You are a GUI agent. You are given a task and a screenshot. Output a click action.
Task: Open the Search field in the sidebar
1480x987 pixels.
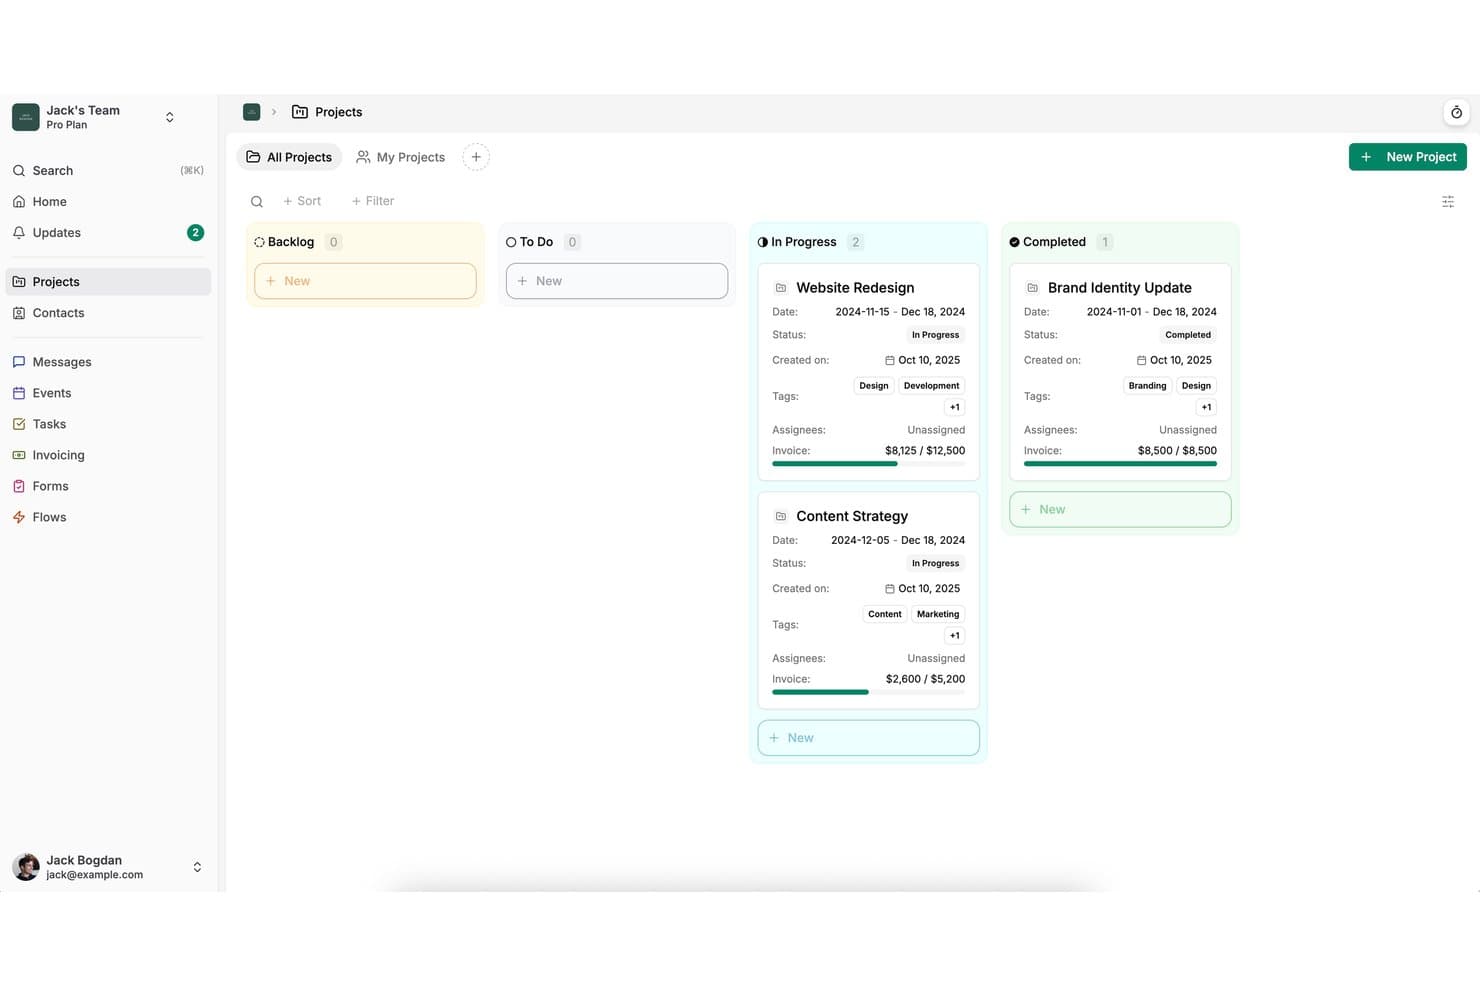[x=108, y=171]
